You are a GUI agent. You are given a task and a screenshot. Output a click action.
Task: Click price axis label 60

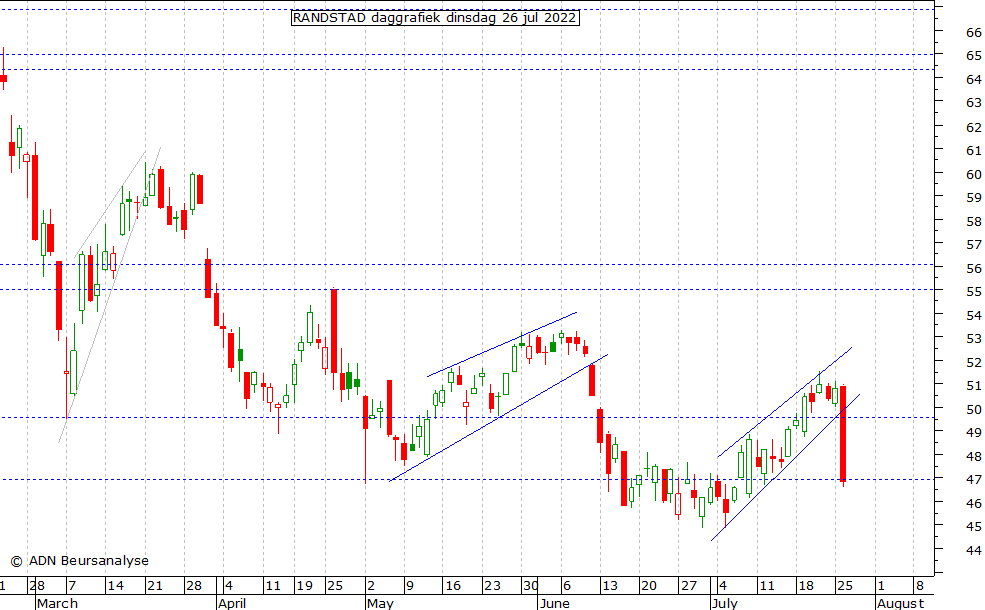[974, 175]
